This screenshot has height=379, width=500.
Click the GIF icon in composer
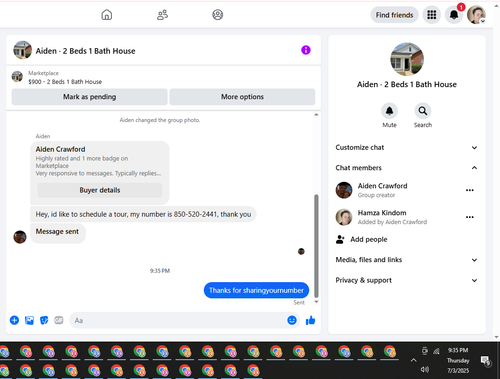point(59,320)
